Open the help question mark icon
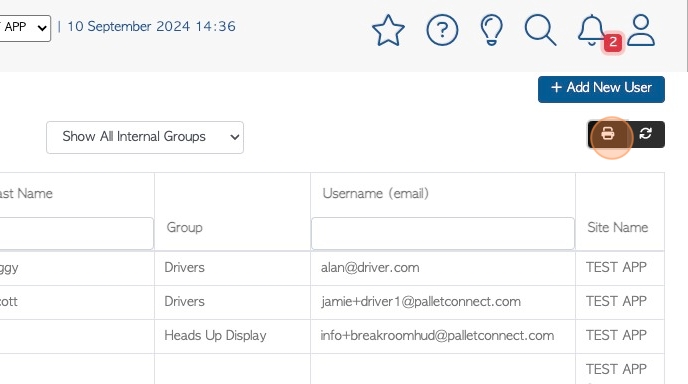The image size is (688, 384). (442, 30)
